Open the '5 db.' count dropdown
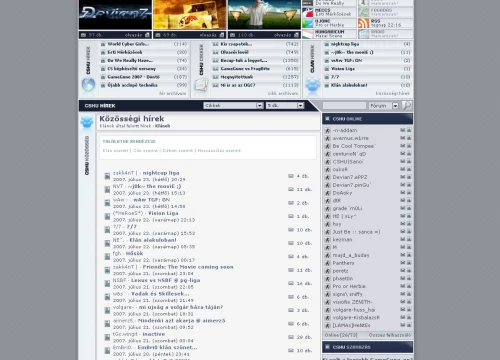 pos(285,105)
